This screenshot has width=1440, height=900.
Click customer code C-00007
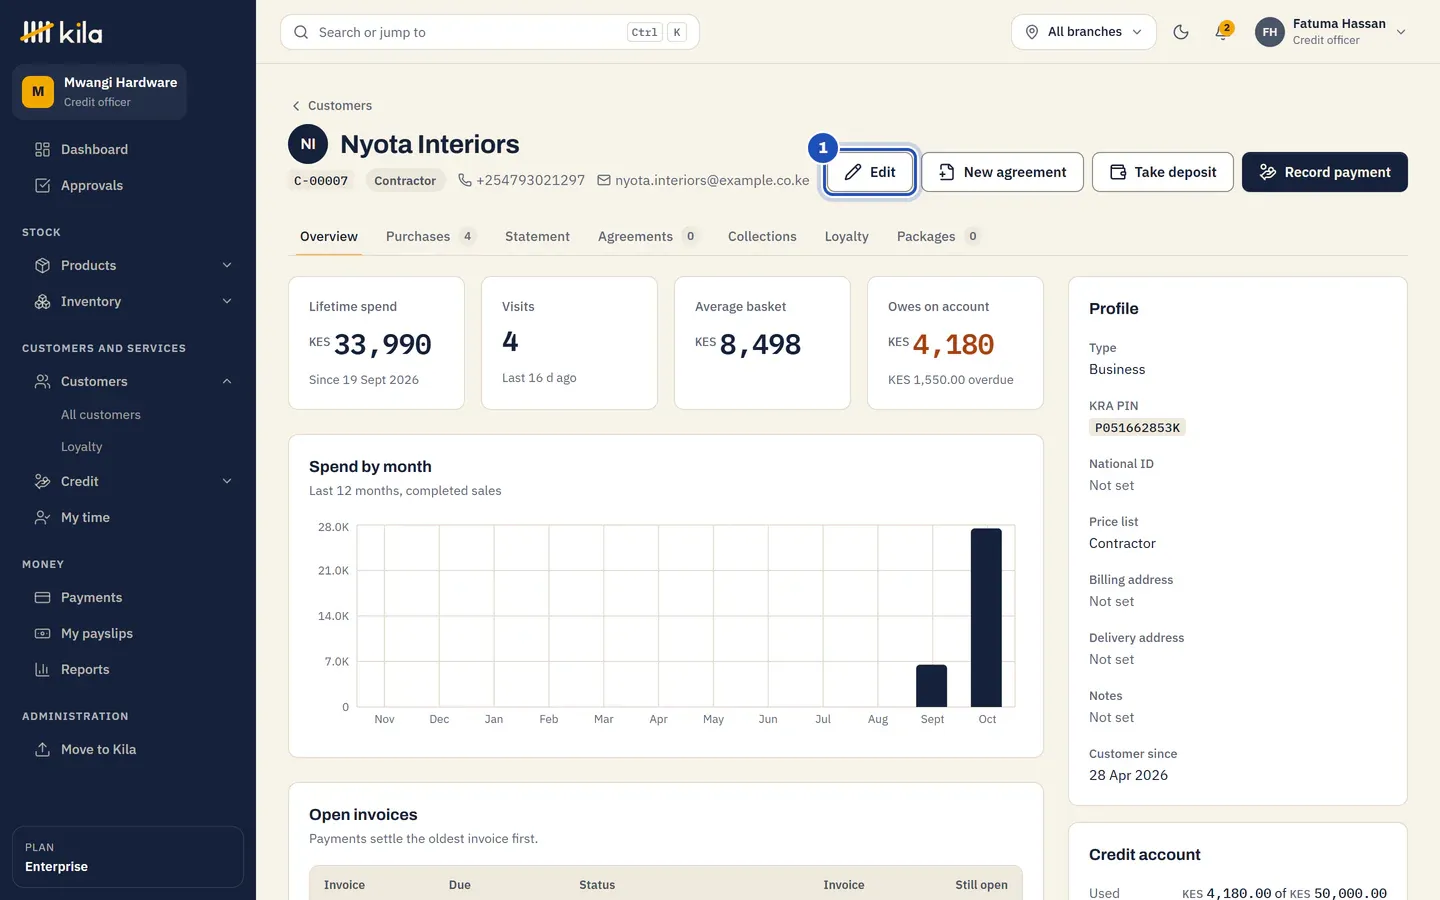(x=321, y=181)
